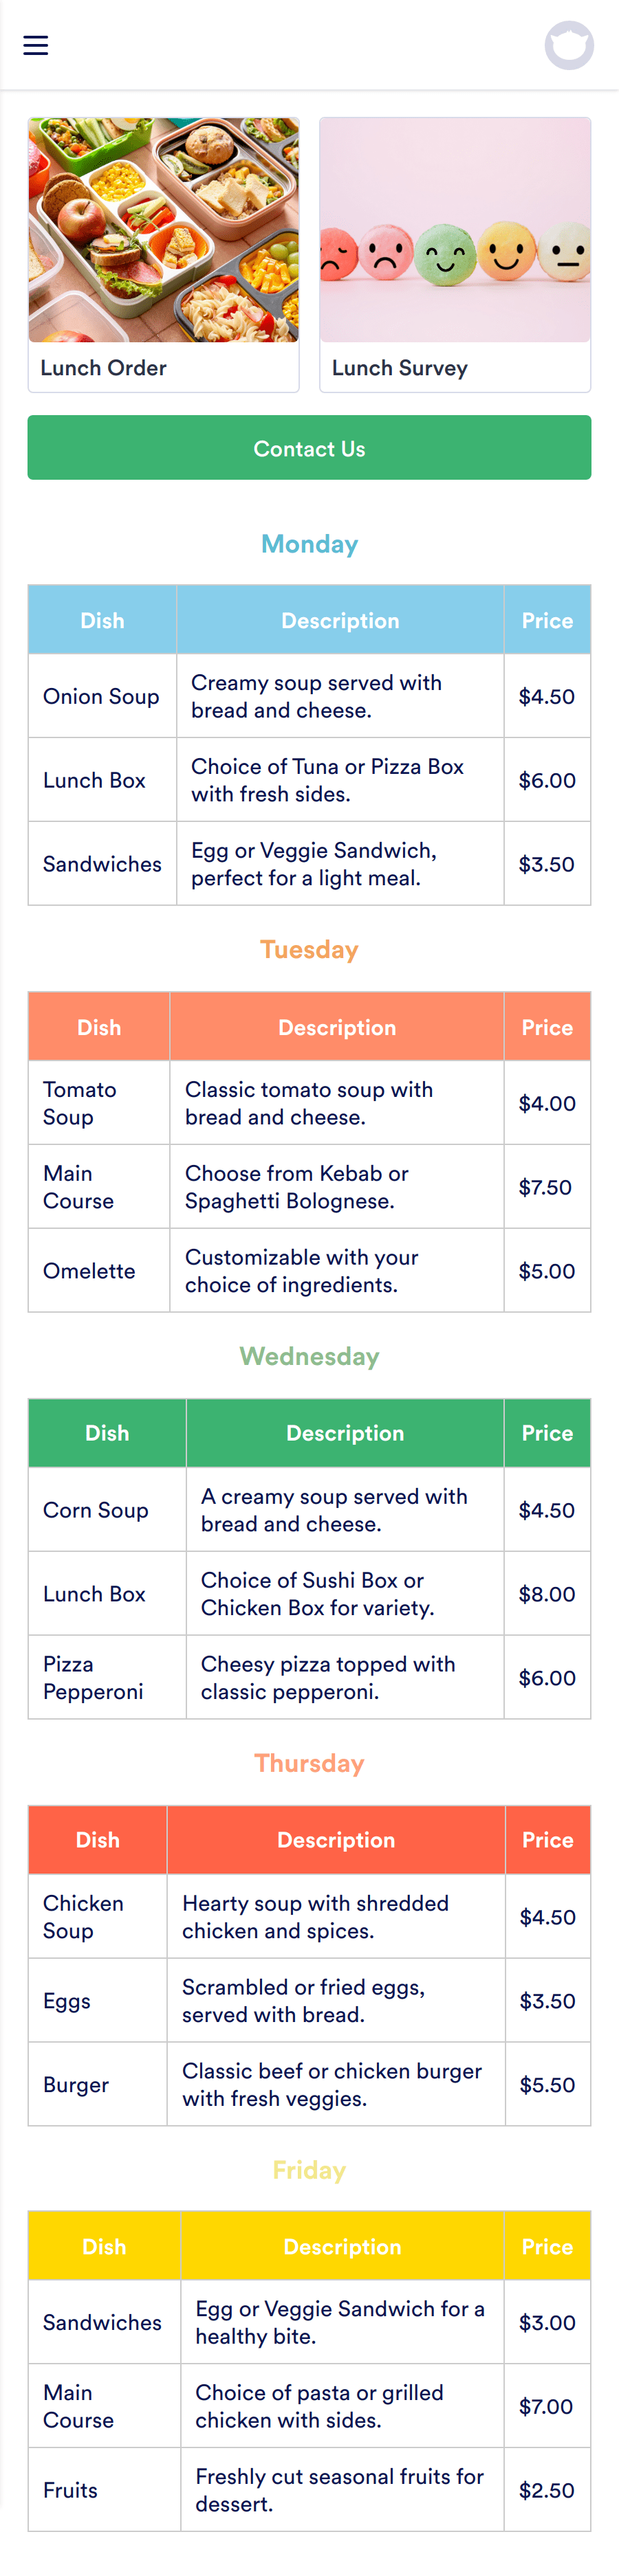Click the Tuesday heading

[x=309, y=950]
